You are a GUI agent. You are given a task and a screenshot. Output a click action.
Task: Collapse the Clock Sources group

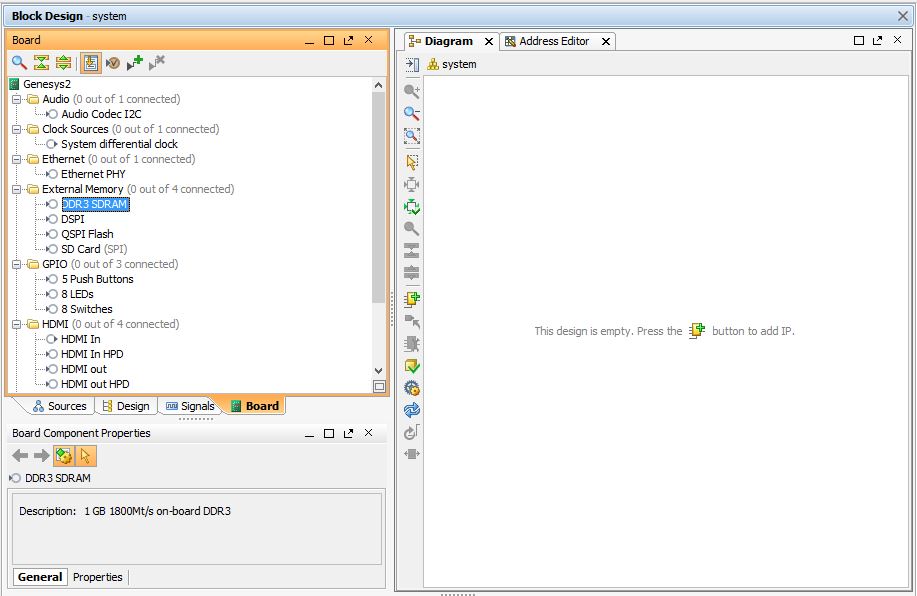pyautogui.click(x=16, y=129)
